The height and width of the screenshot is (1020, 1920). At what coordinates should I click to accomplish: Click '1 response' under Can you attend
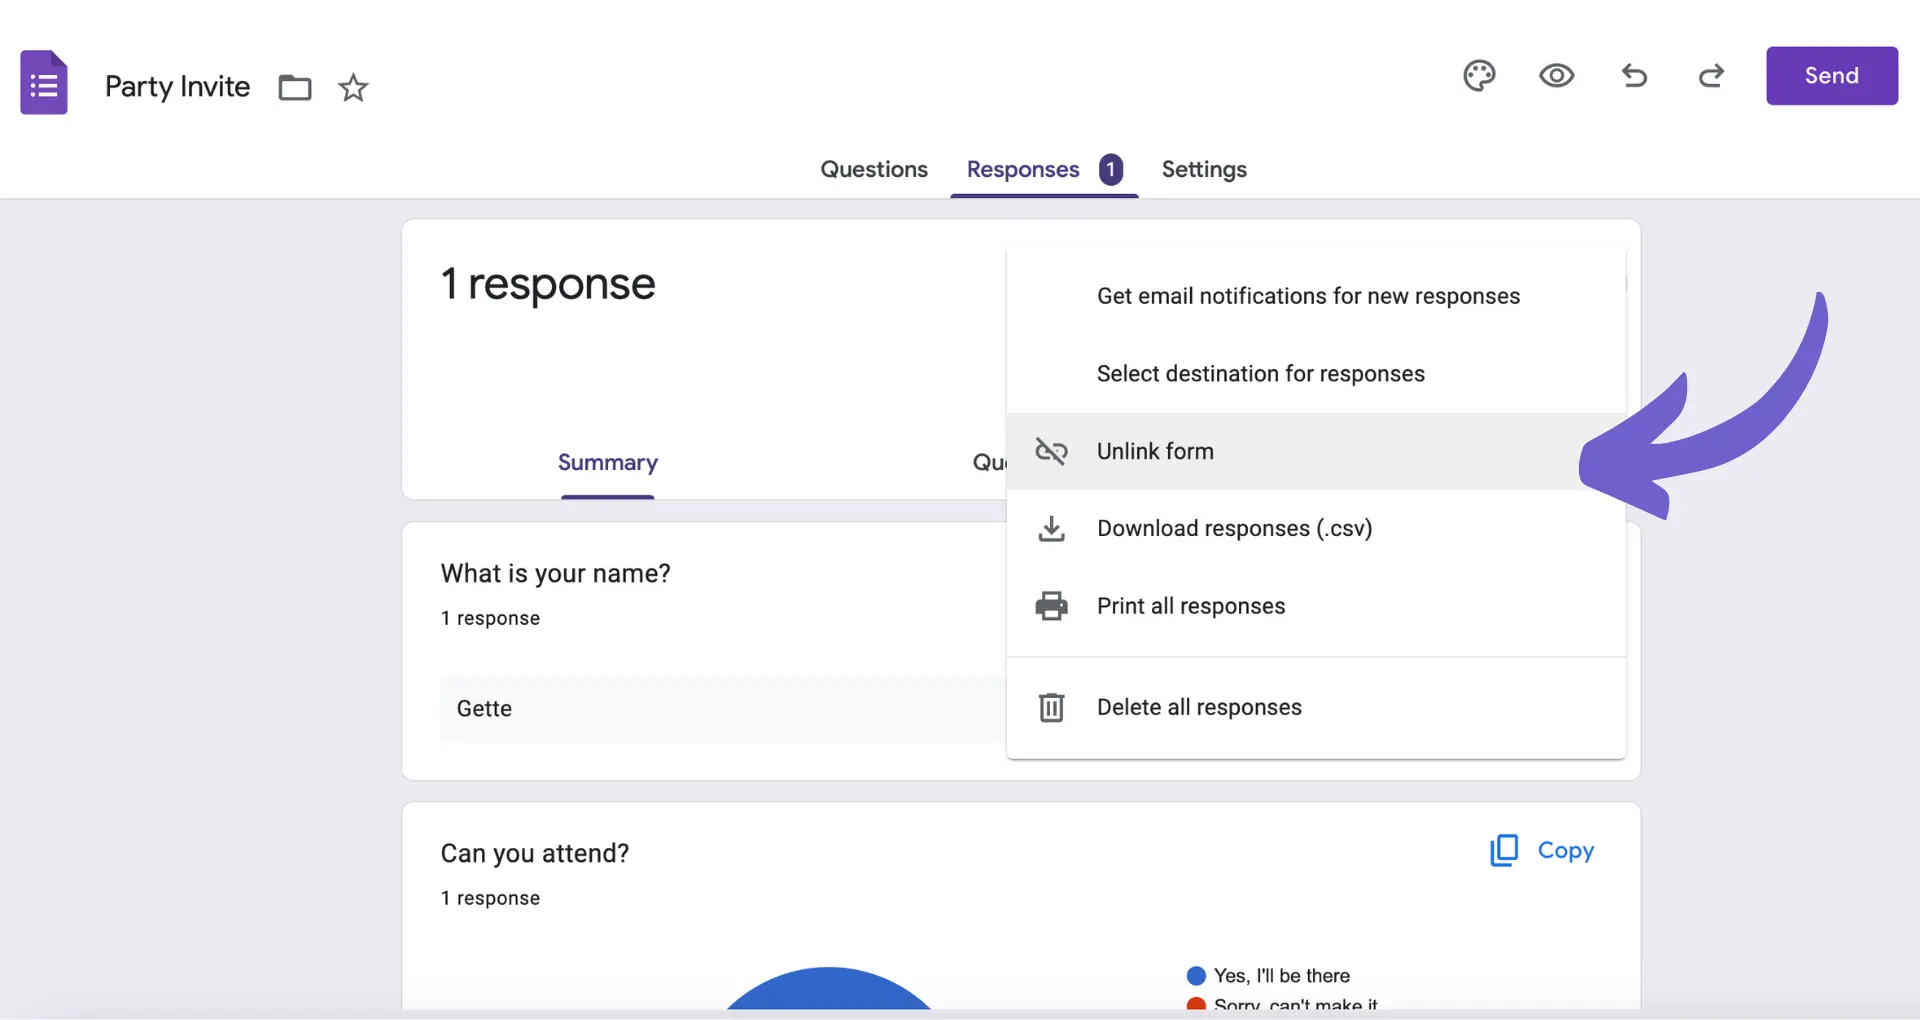[x=490, y=898]
